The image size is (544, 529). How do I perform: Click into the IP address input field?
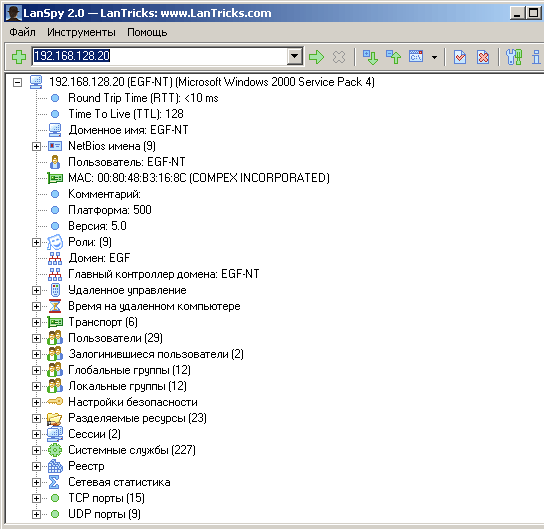pyautogui.click(x=159, y=56)
